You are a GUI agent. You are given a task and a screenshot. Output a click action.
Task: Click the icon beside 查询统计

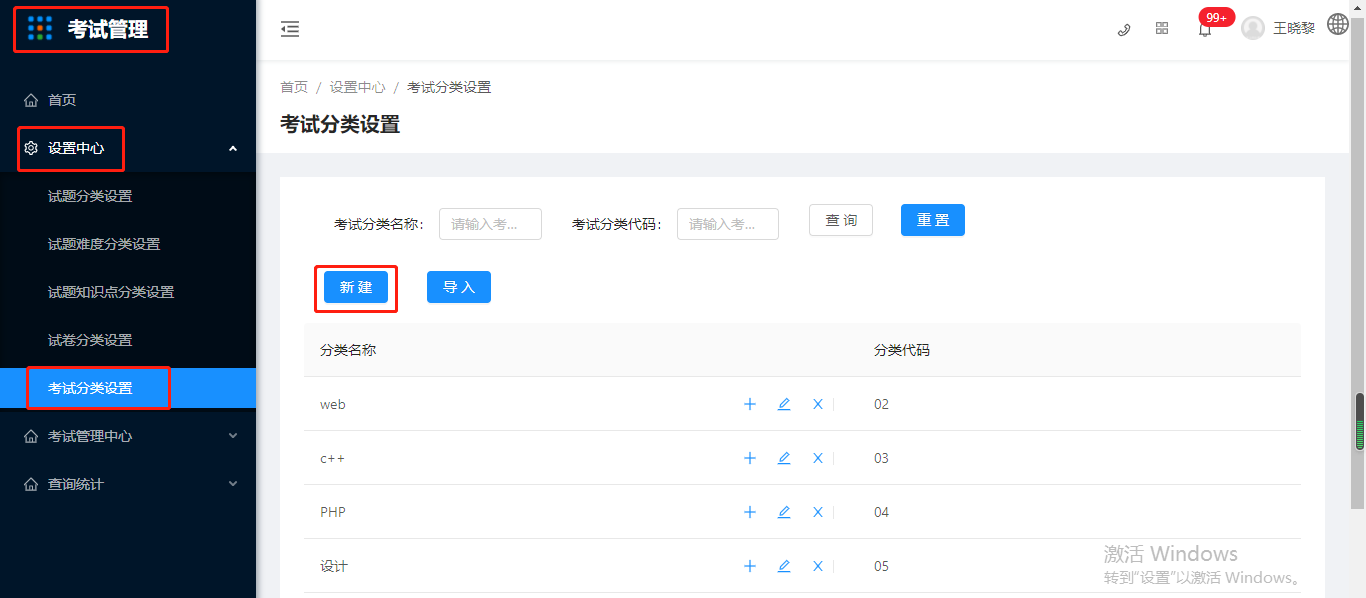tap(31, 484)
